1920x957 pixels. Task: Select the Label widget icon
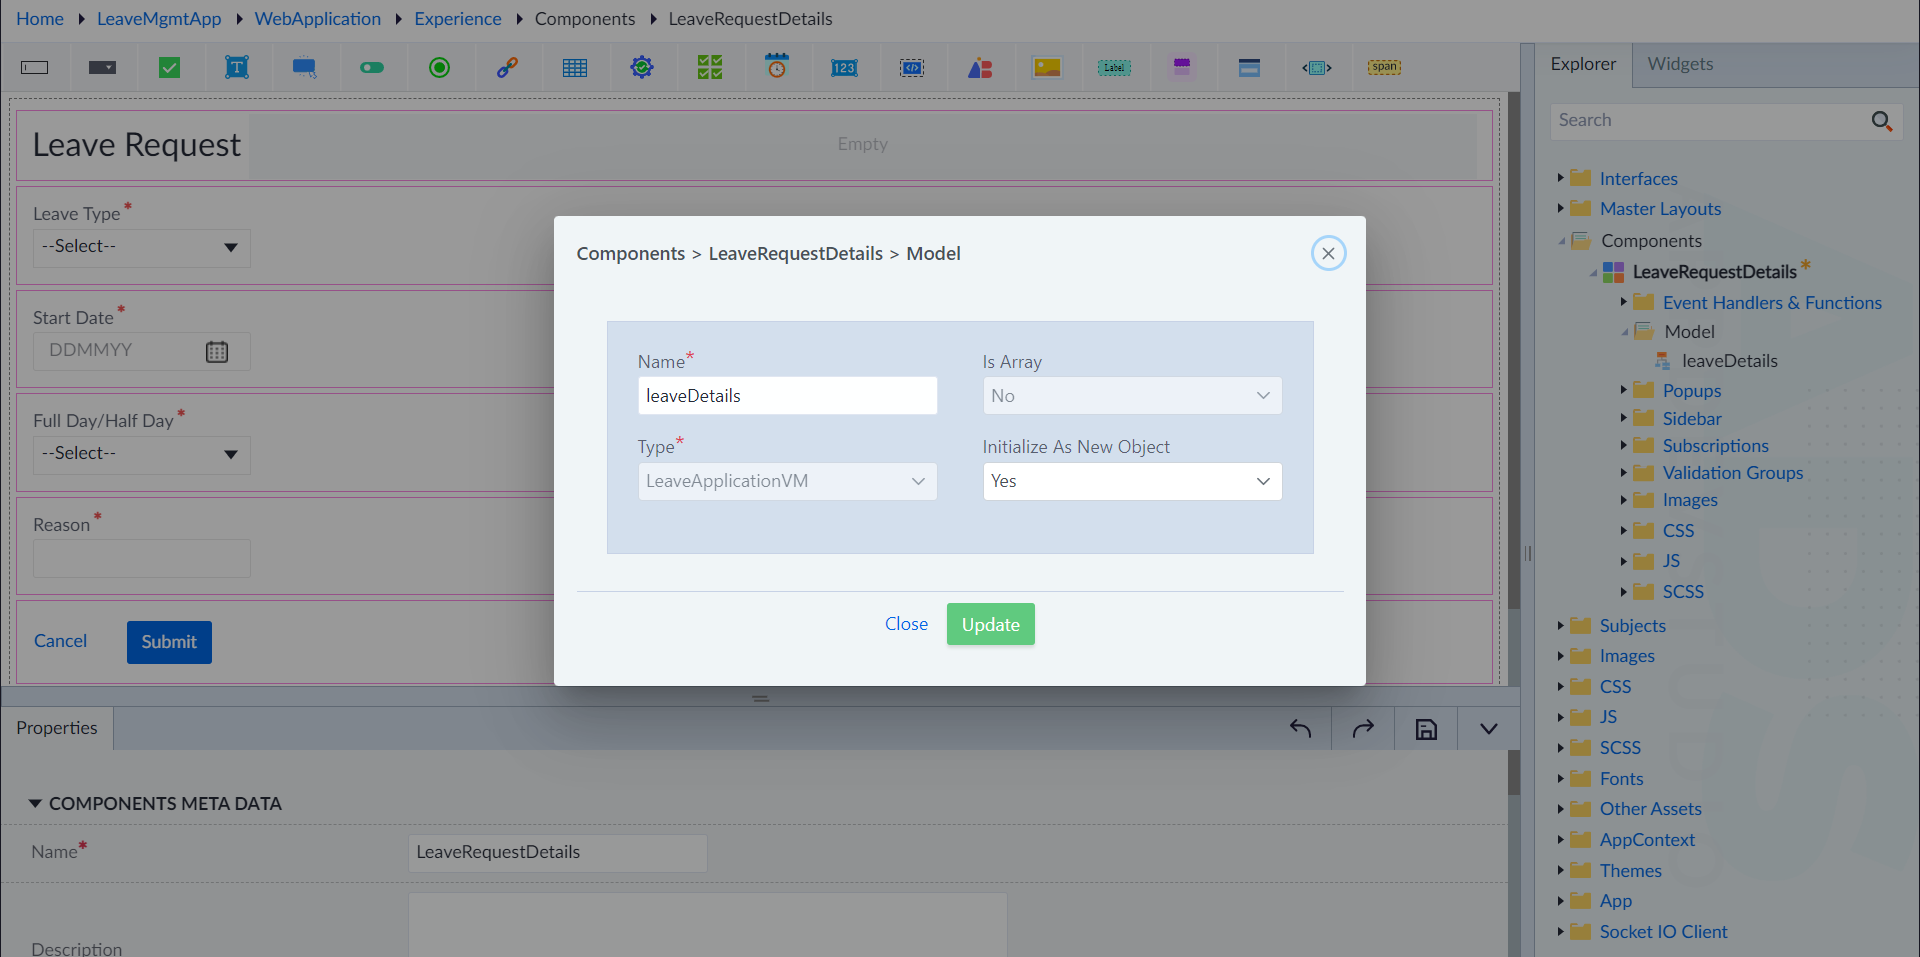[x=1114, y=68]
